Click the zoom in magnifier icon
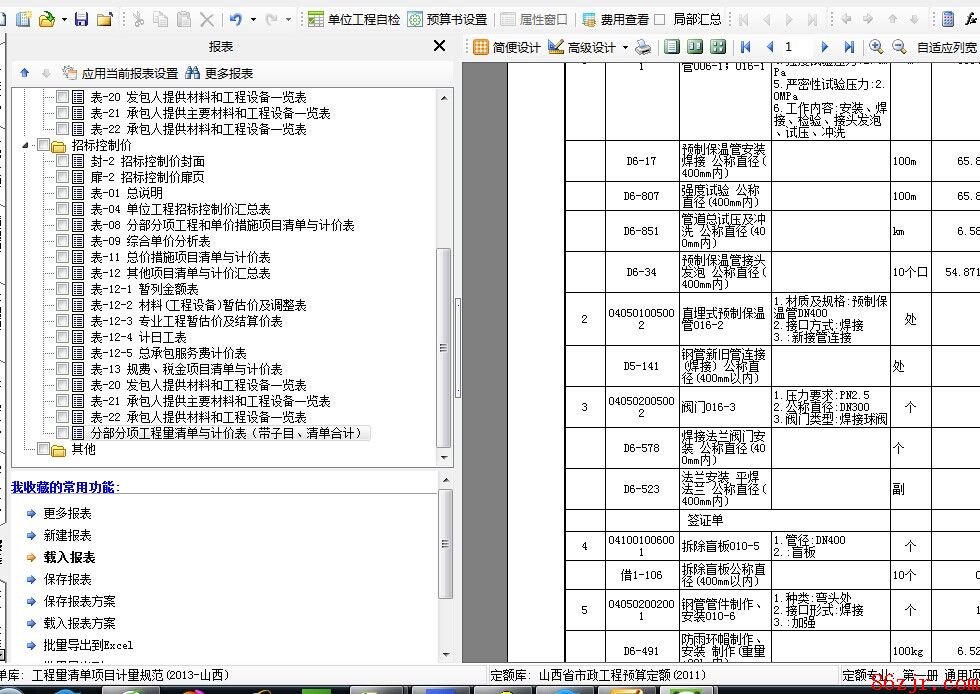980x694 pixels. pos(876,47)
